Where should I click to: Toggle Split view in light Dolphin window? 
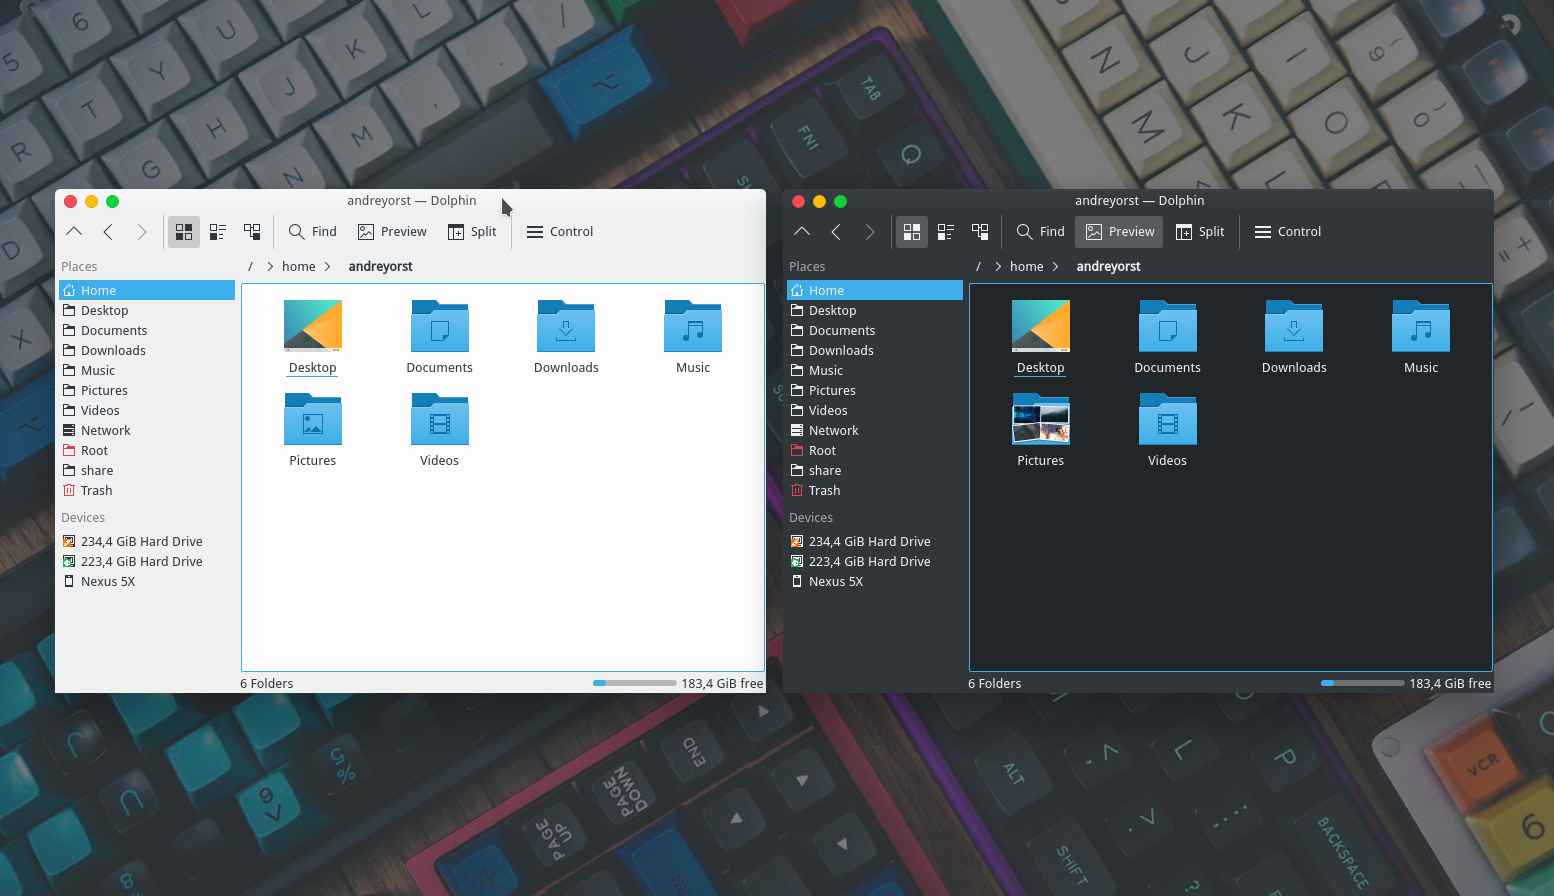click(472, 232)
